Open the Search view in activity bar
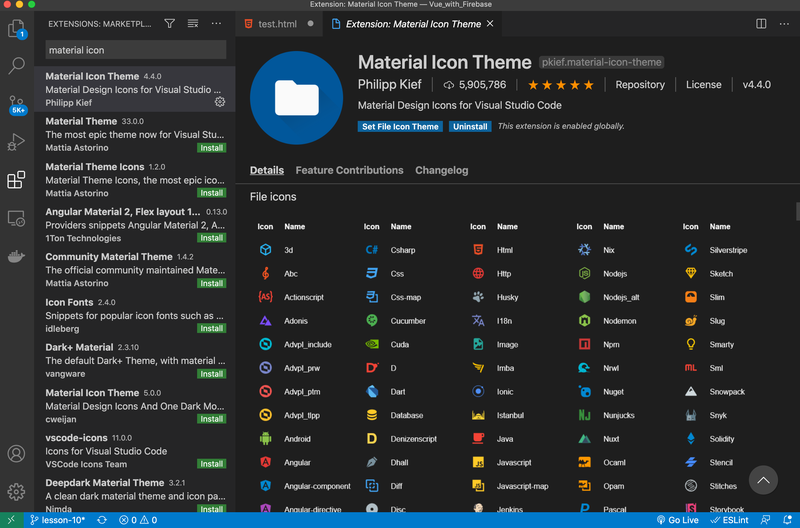 [16, 65]
